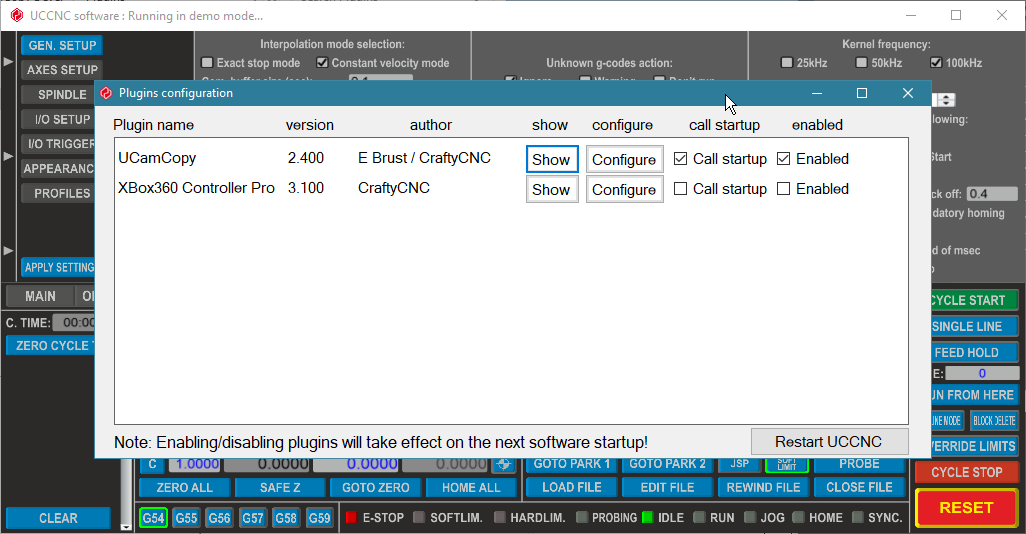Click the HARDLIM. status indicator light
1026x534 pixels.
coord(499,518)
